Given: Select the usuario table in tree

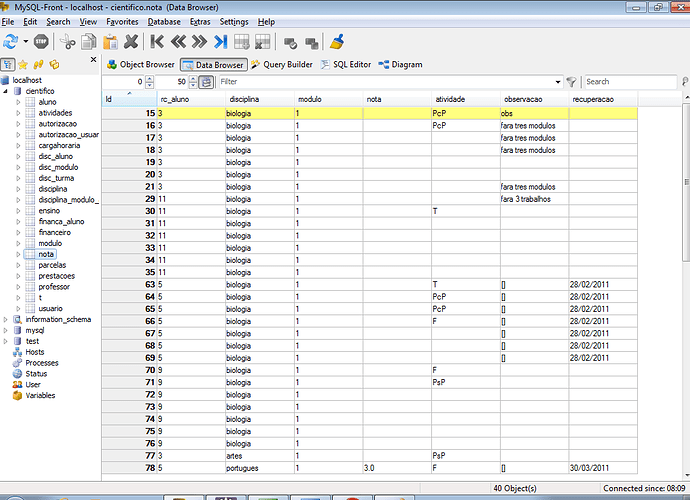Looking at the screenshot, I should coord(51,309).
